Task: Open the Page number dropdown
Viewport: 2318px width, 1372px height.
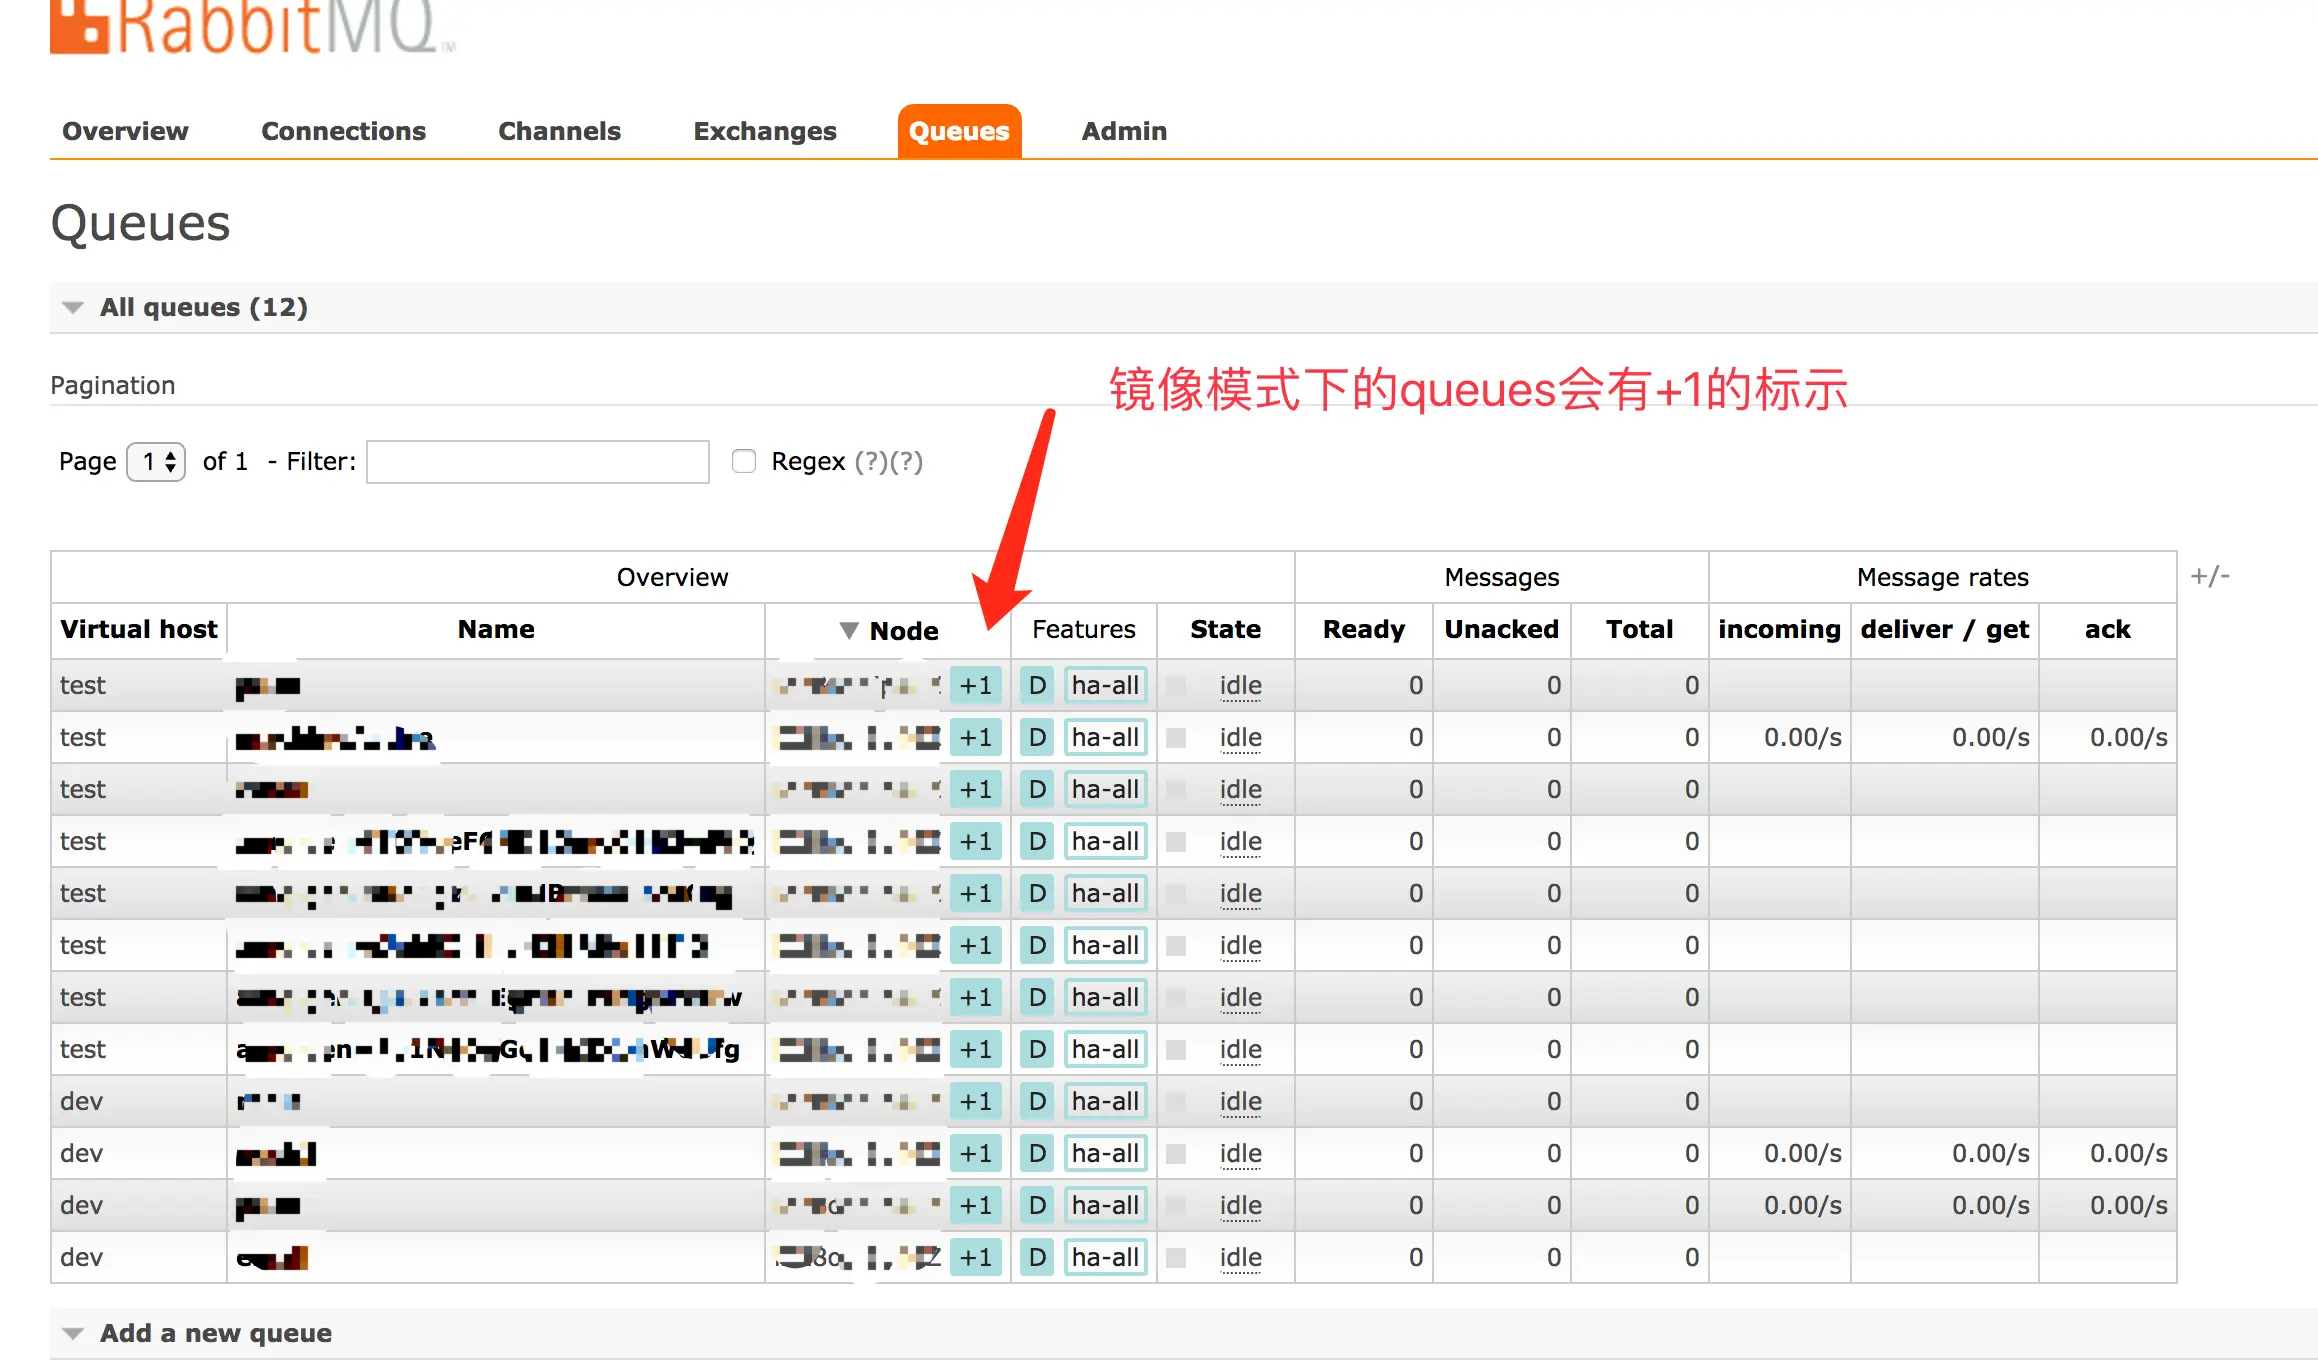Action: click(157, 462)
